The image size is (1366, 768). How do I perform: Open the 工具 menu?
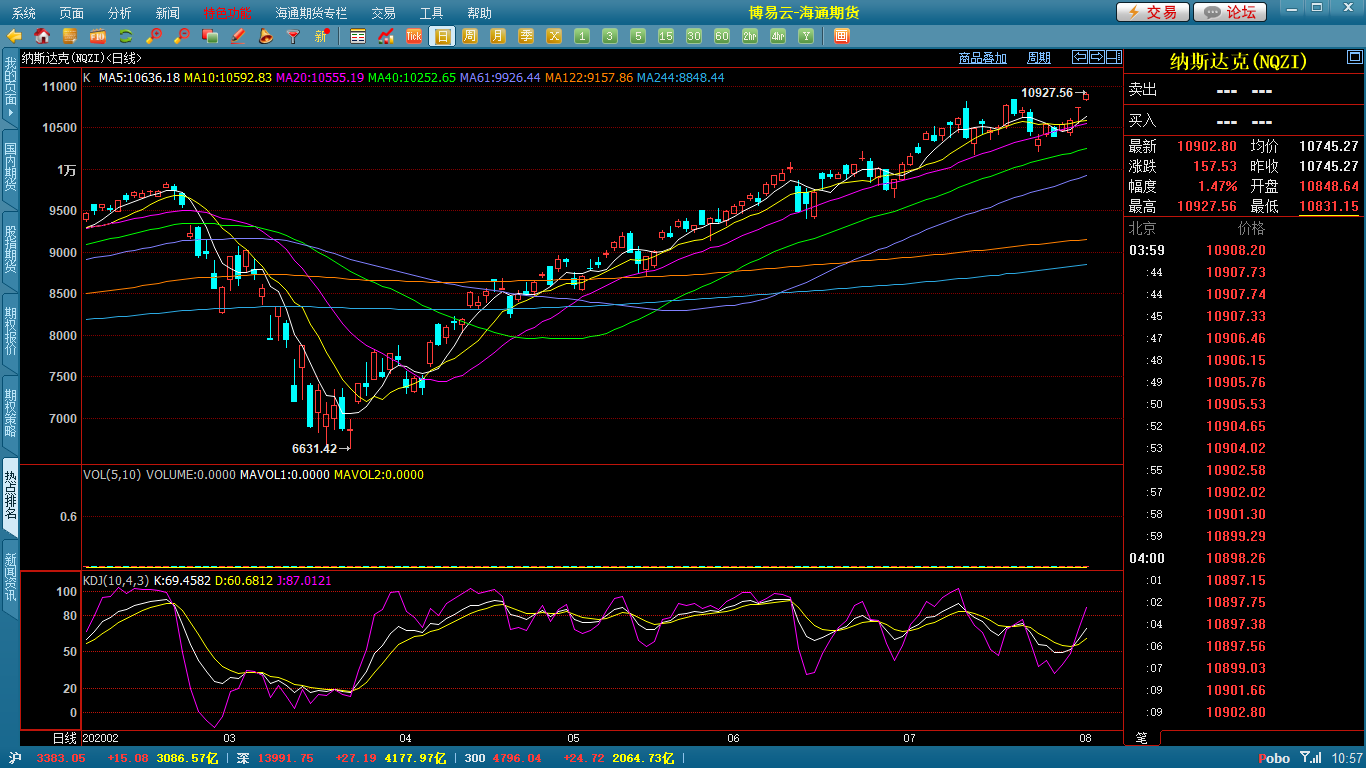432,13
